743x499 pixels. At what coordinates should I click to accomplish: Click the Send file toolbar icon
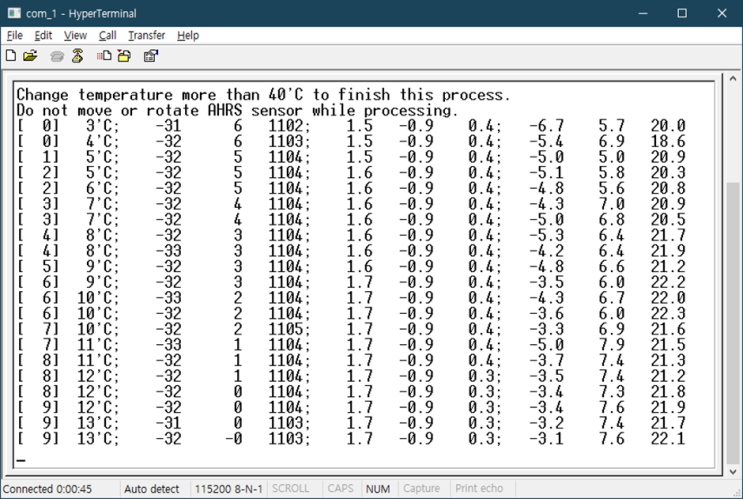104,56
